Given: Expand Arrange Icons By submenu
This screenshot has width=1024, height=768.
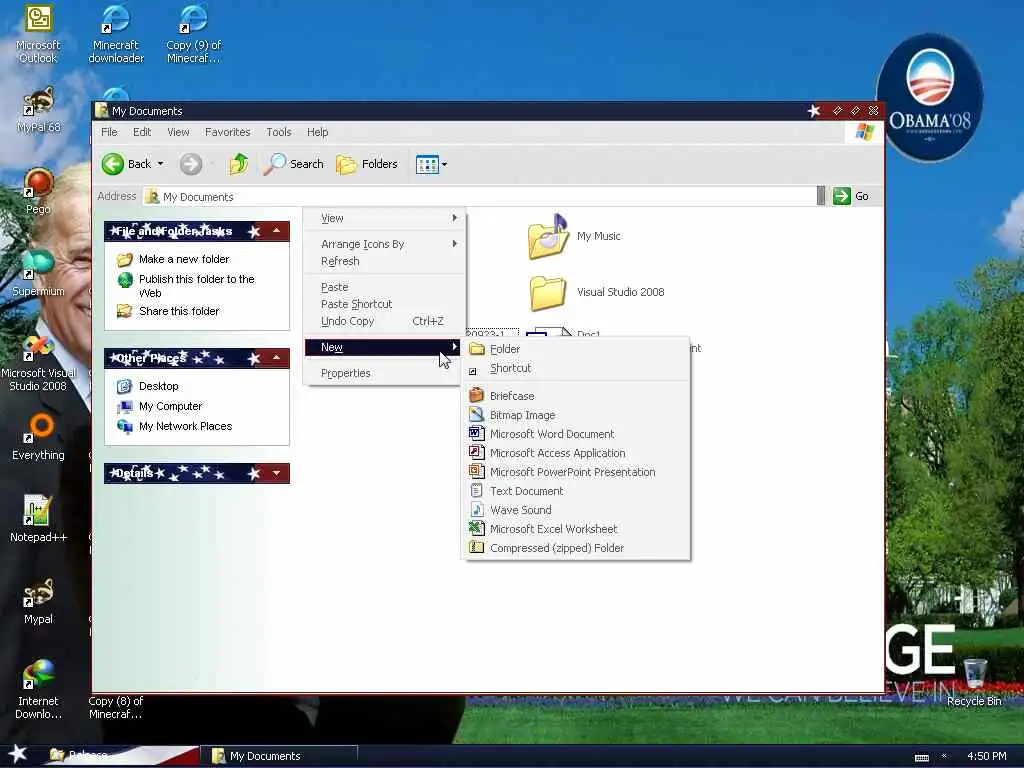Looking at the screenshot, I should 384,244.
